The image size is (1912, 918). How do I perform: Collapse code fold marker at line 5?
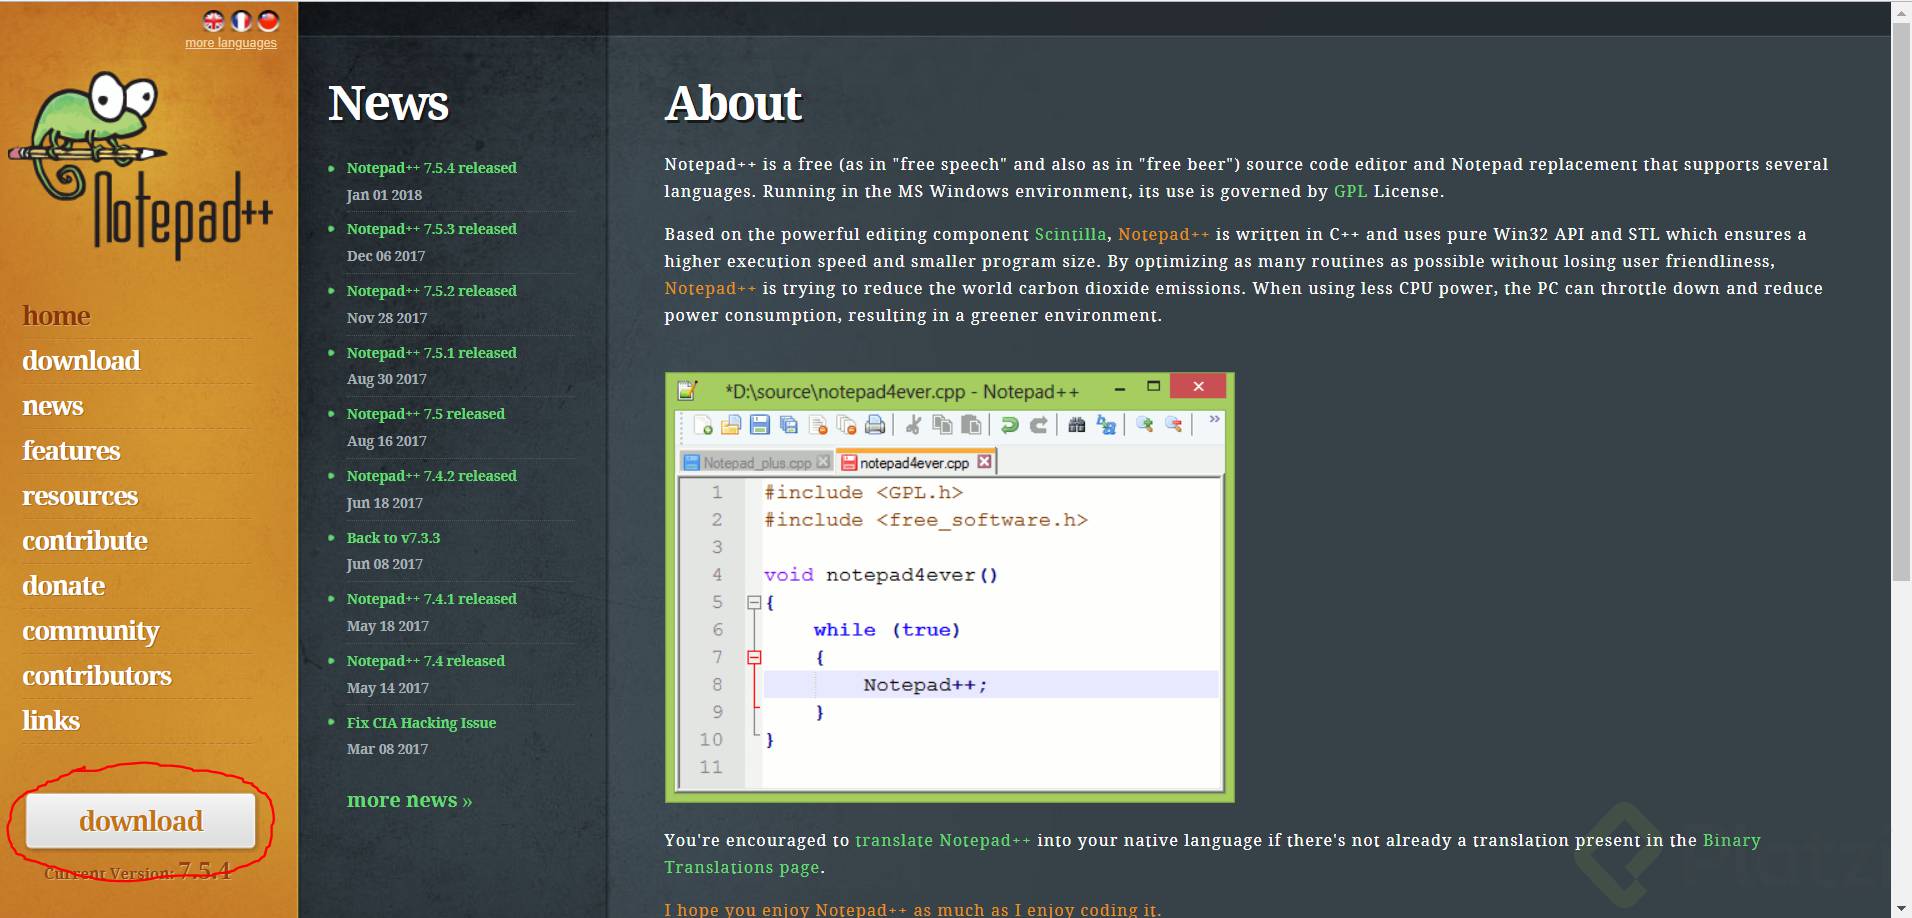pos(754,602)
